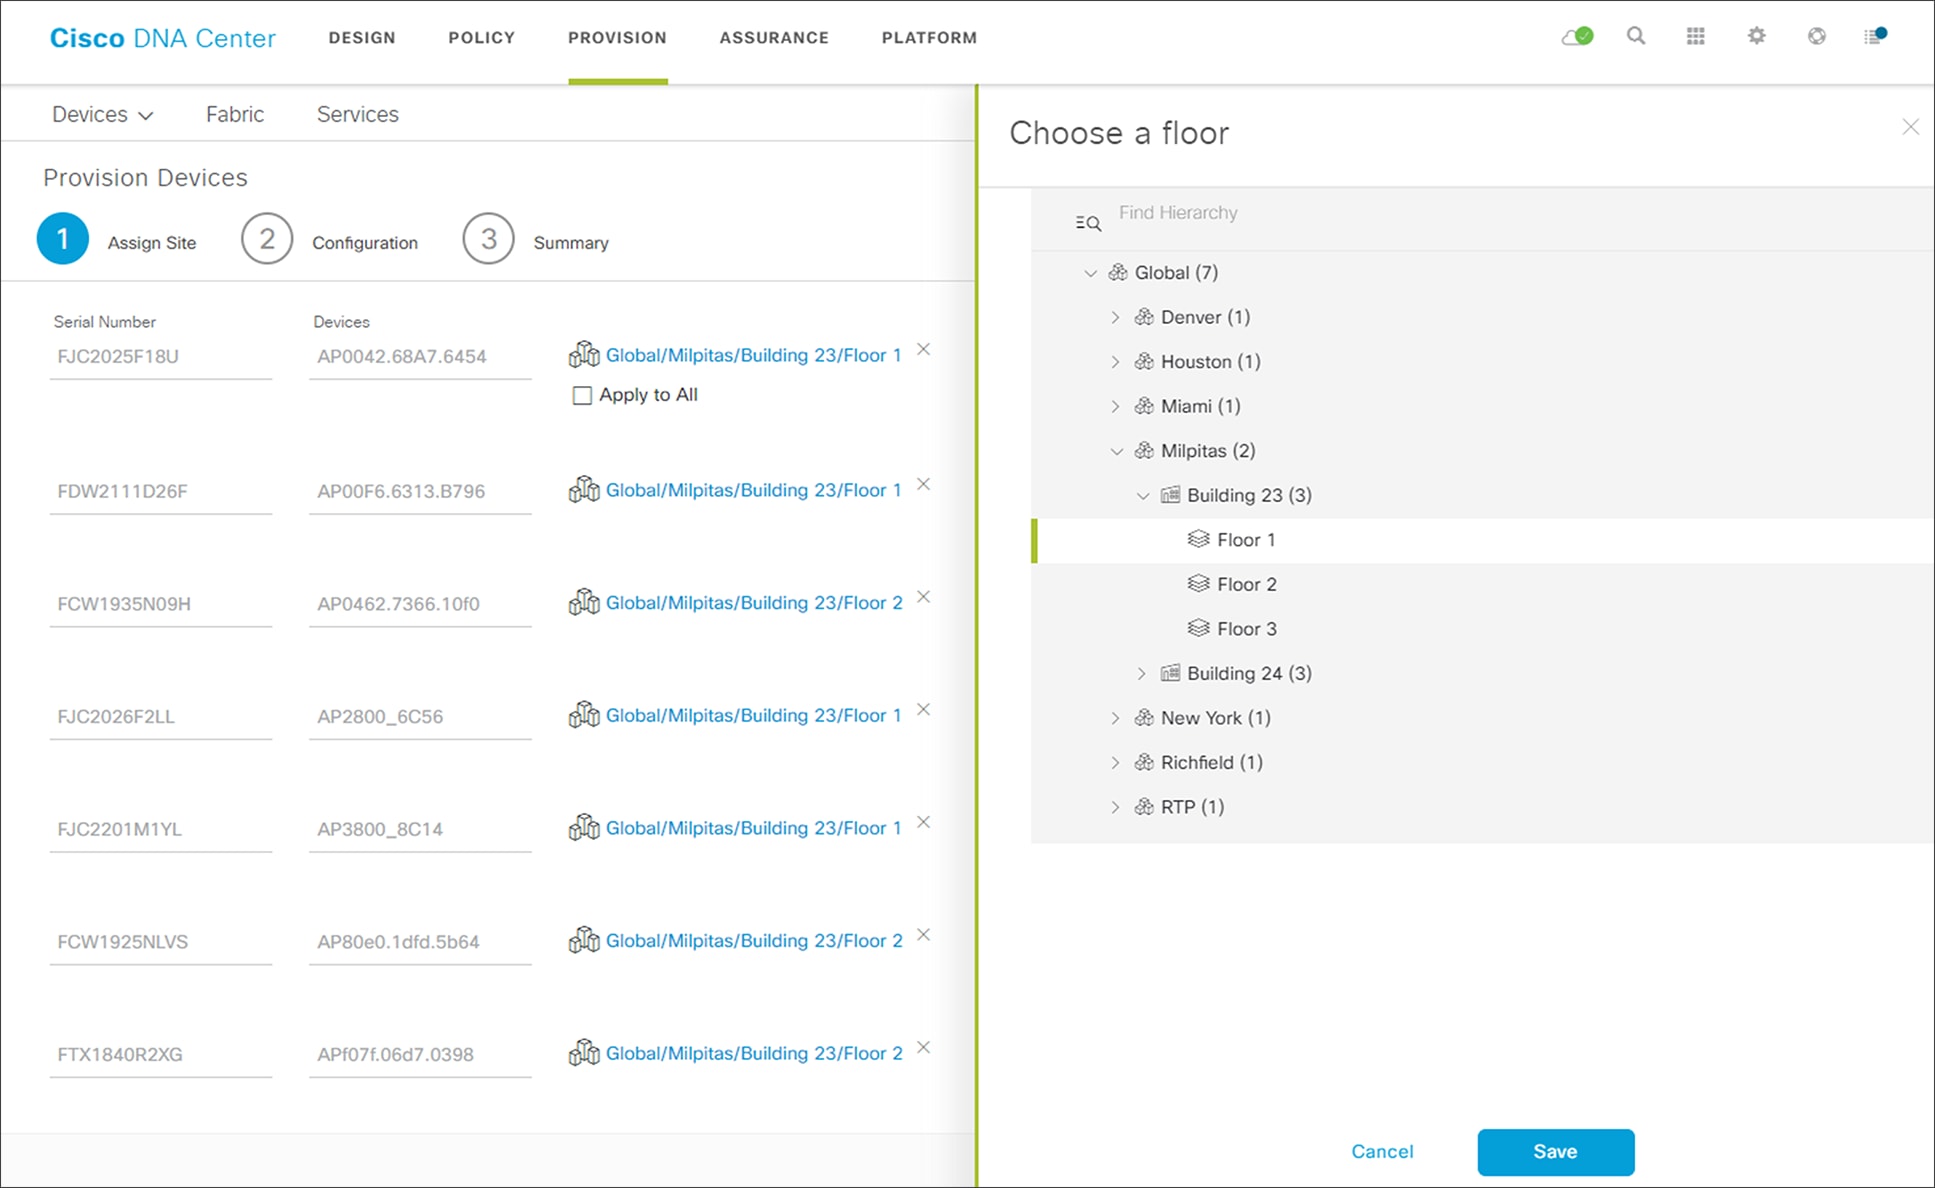Tick the Apply to All checkbox

tap(582, 396)
